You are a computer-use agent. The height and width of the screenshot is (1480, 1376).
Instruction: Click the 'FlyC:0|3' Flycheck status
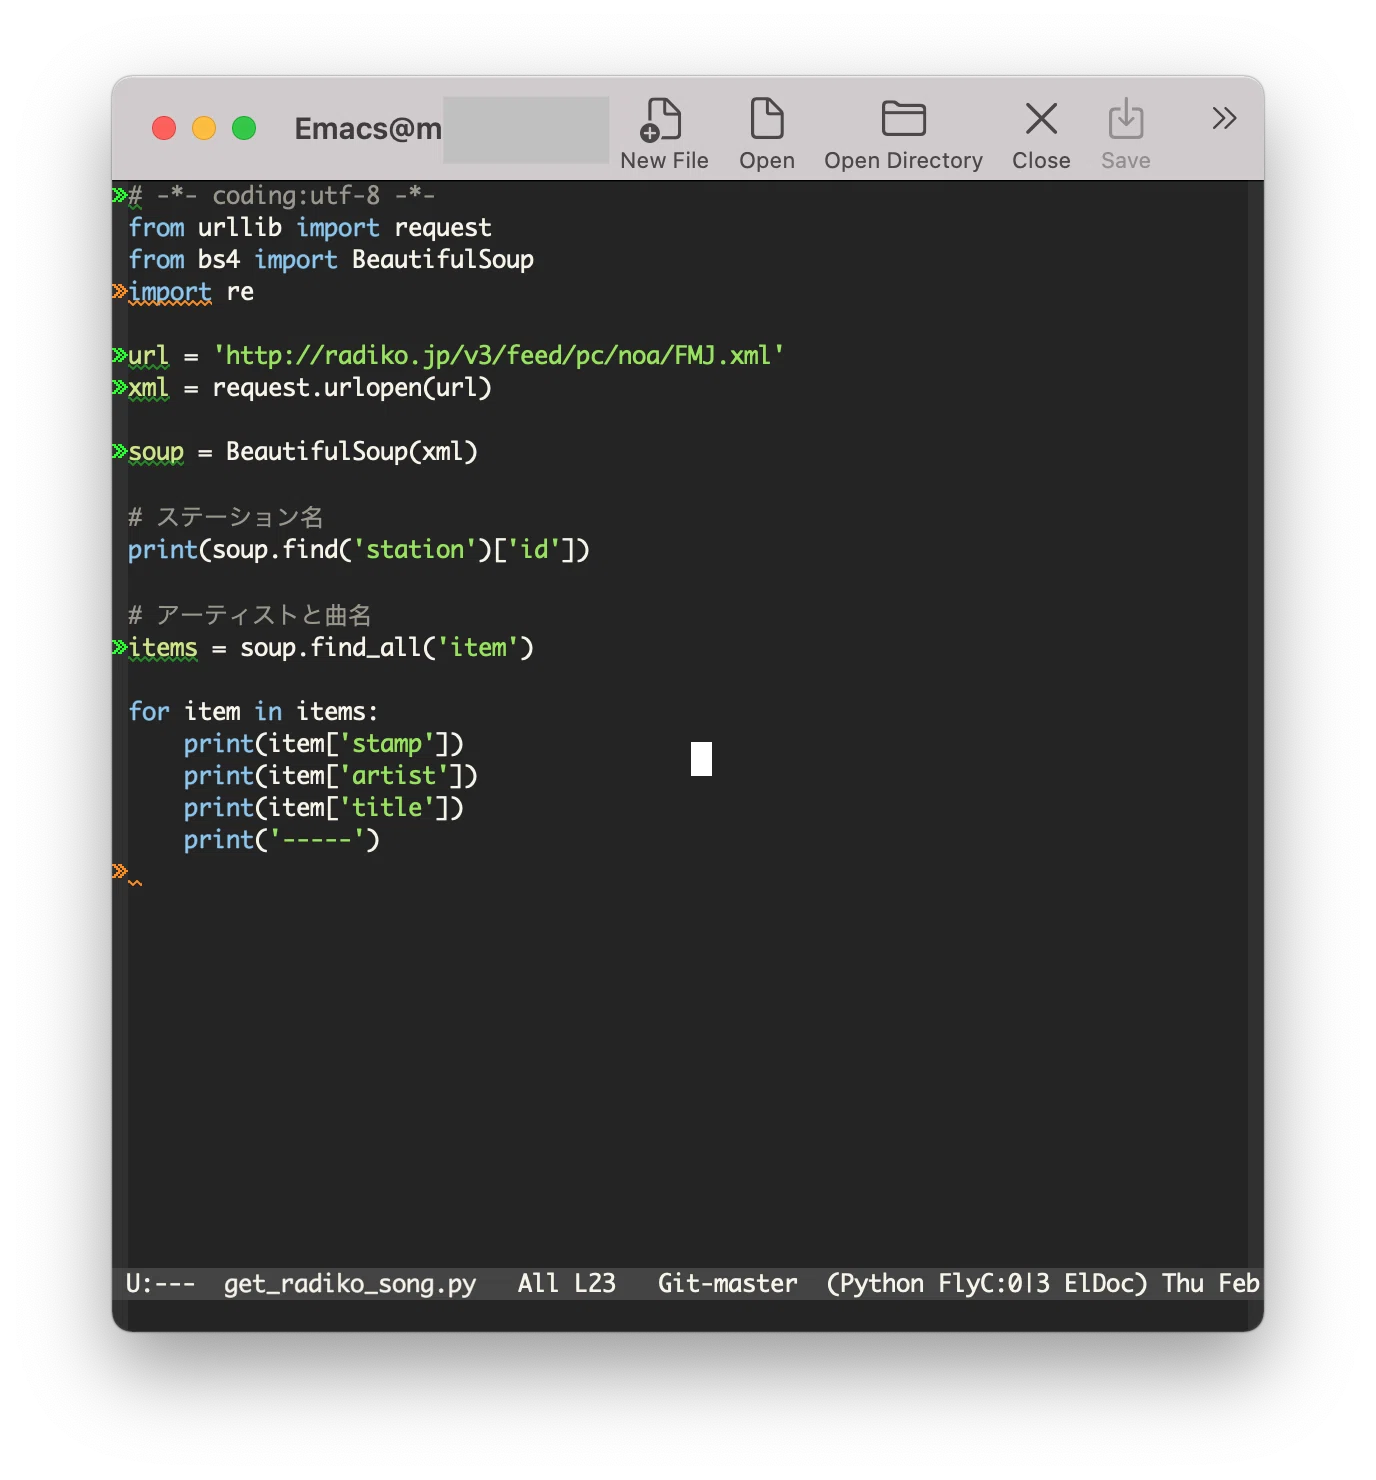[x=994, y=1283]
